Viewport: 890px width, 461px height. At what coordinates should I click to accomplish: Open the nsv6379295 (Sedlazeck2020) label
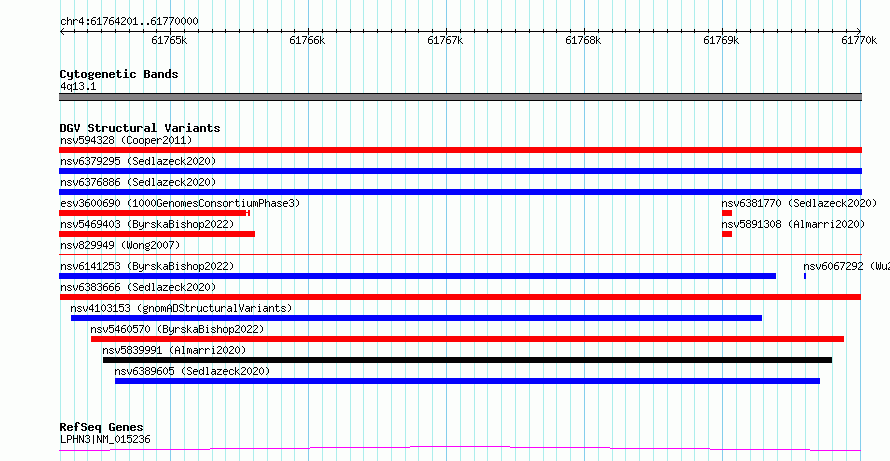pos(138,161)
